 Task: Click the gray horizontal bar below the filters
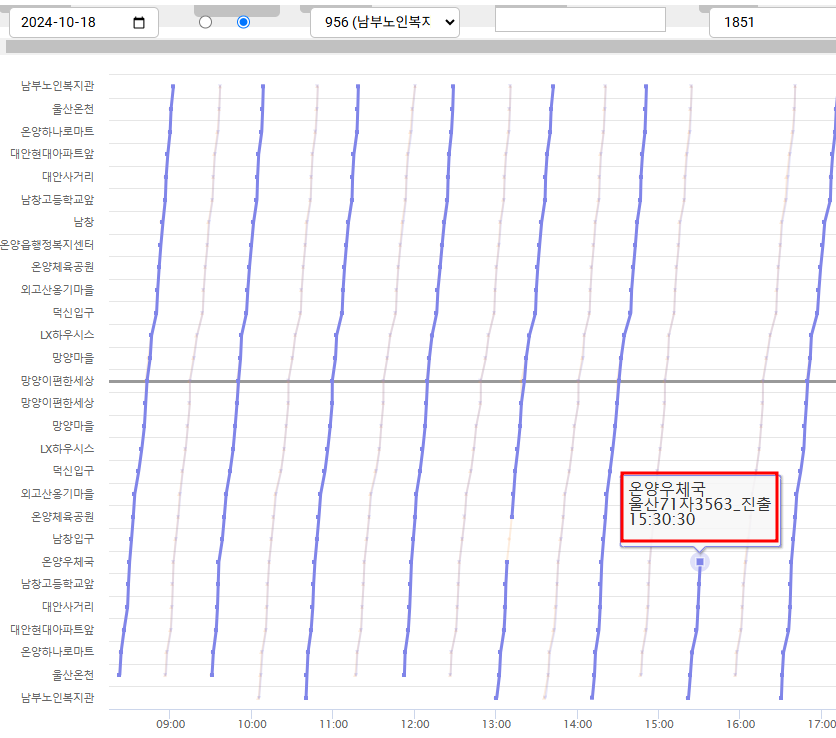pyautogui.click(x=420, y=47)
